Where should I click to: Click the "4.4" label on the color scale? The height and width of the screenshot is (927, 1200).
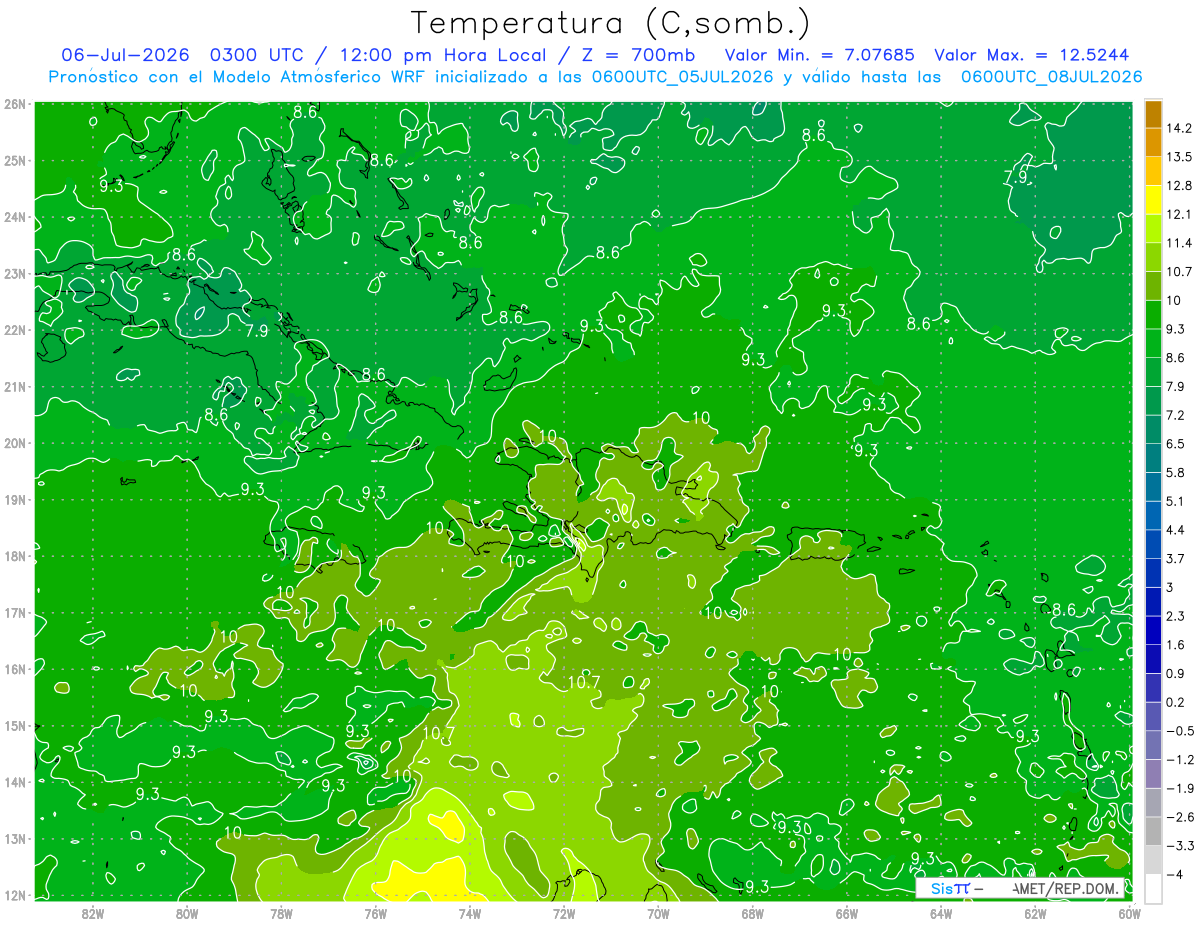point(1176,530)
